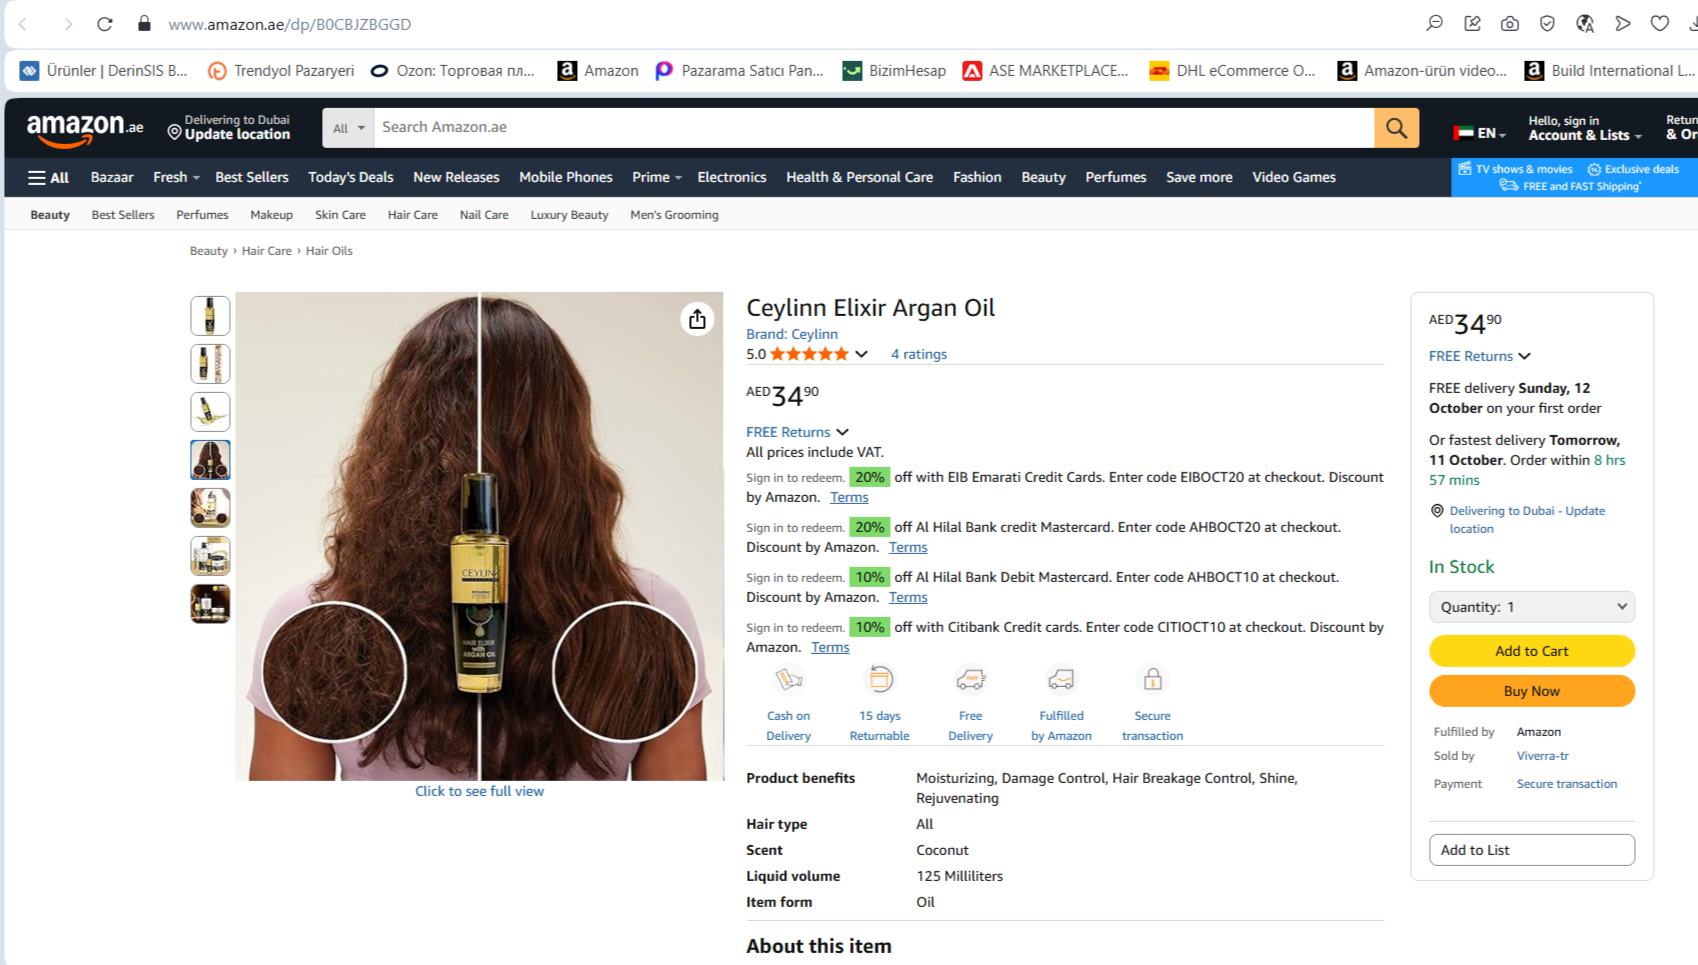1698x965 pixels.
Task: Click the orange search magnifier button
Action: [x=1396, y=128]
